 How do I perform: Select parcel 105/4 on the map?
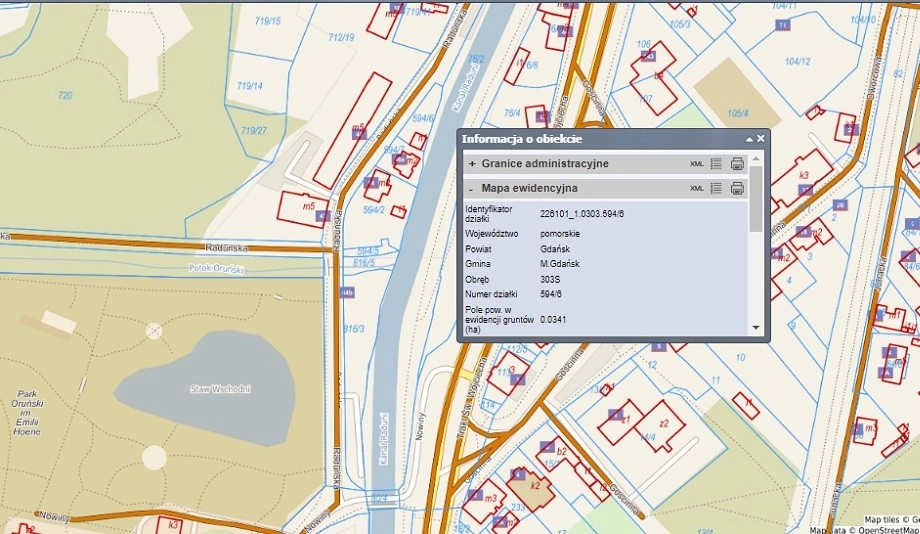coord(738,113)
